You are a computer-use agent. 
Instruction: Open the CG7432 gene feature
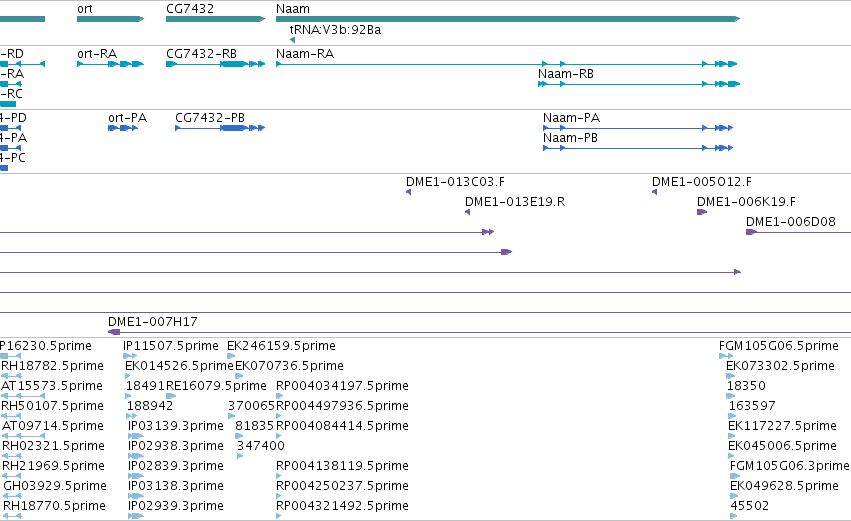215,19
